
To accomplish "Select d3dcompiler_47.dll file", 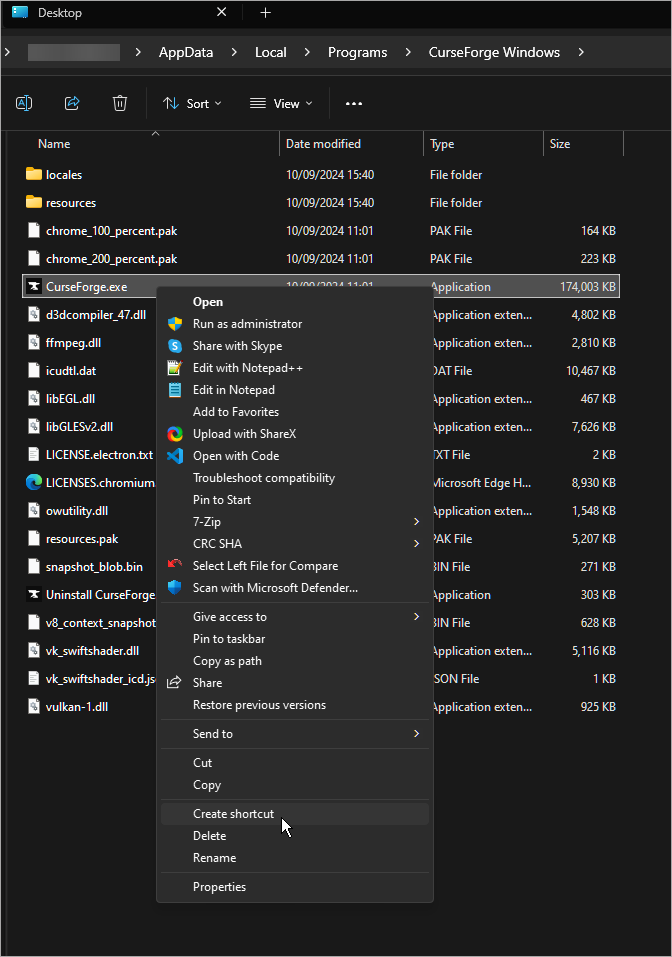I will click(96, 315).
